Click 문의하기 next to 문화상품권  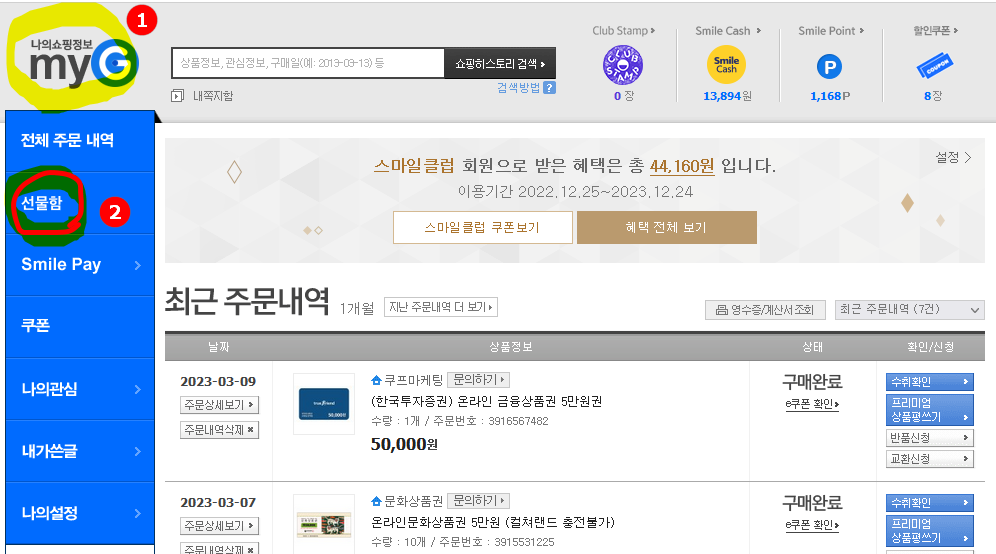click(478, 501)
